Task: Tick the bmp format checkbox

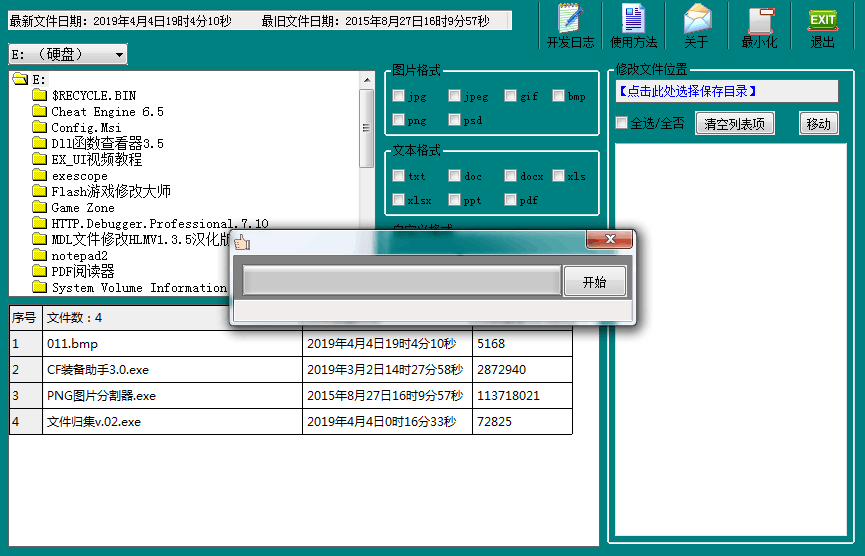Action: tap(558, 95)
